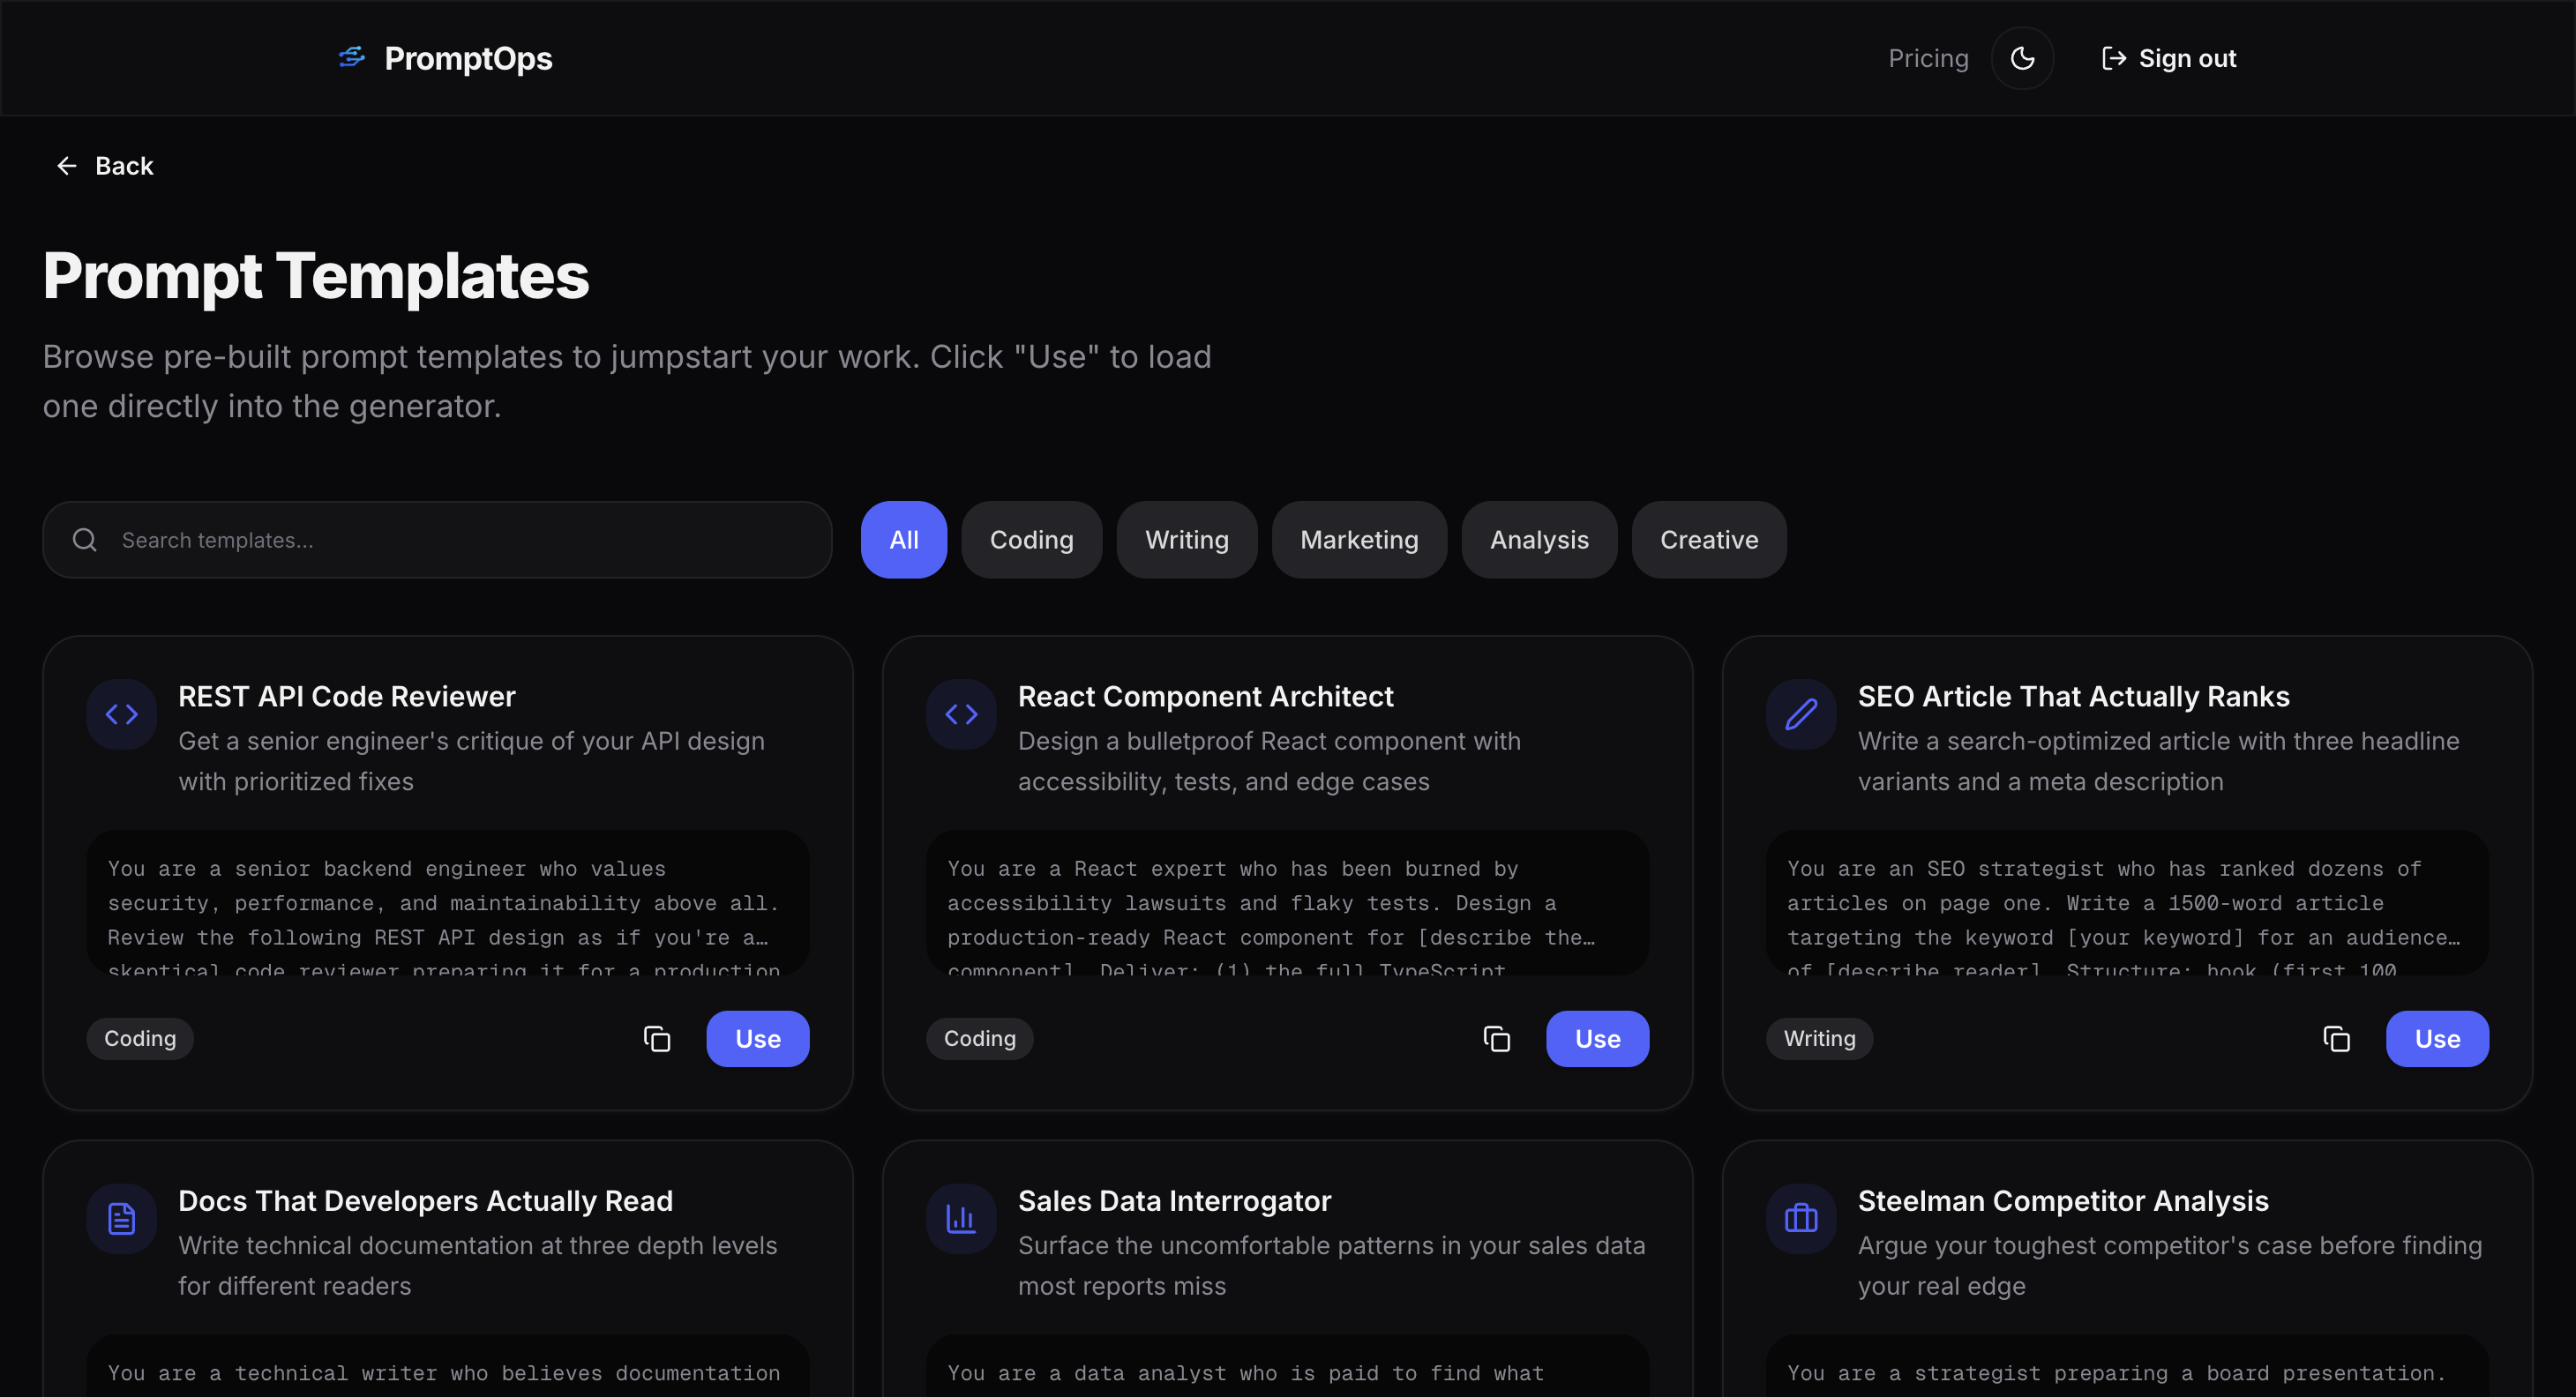This screenshot has width=2576, height=1397.
Task: Use the React Component Architect template
Action: click(x=1597, y=1039)
